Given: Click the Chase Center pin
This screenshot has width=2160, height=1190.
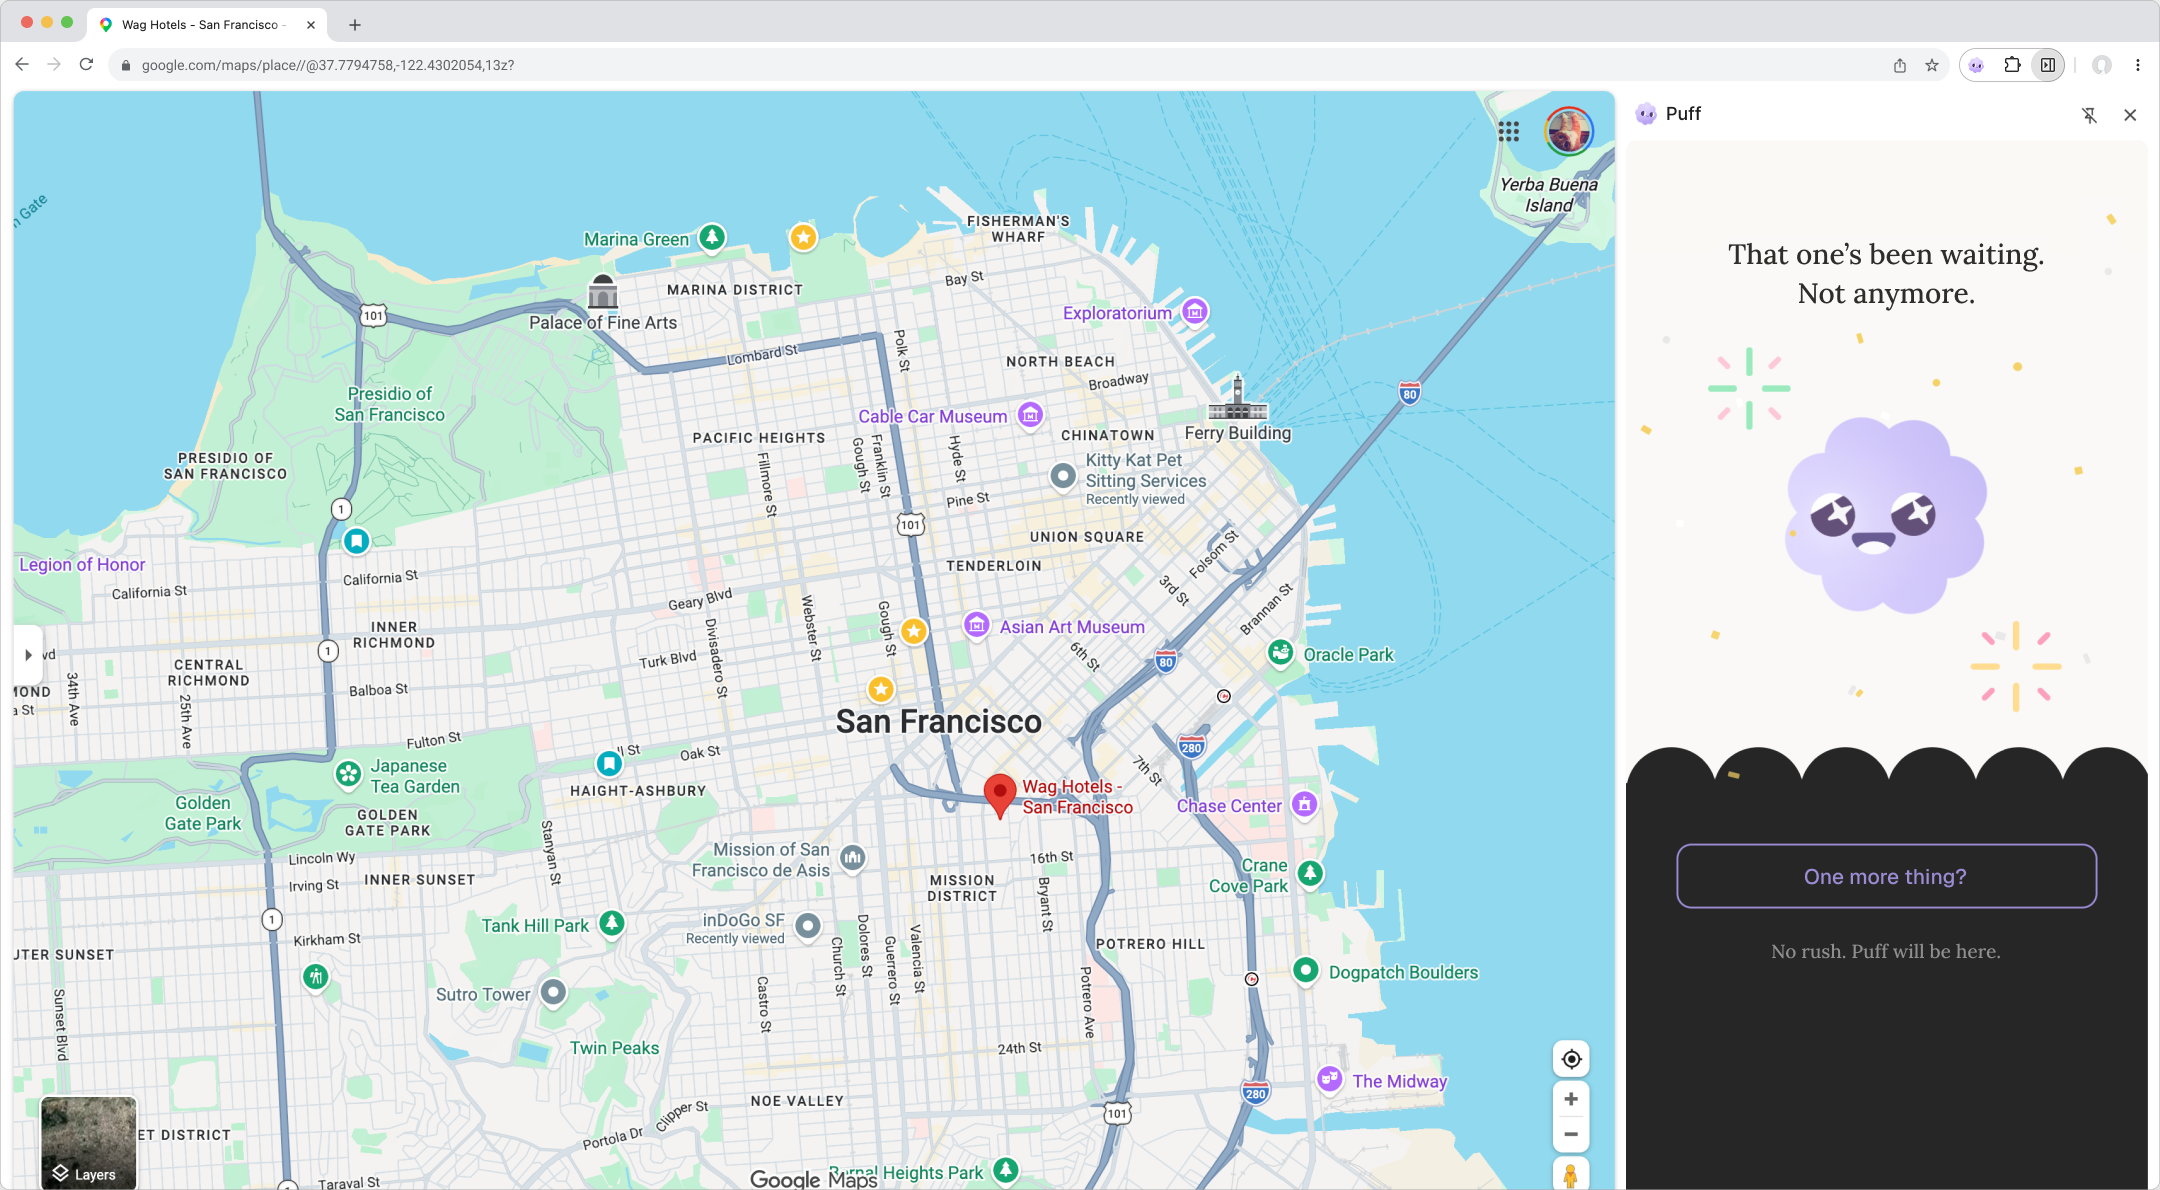Looking at the screenshot, I should [1304, 804].
